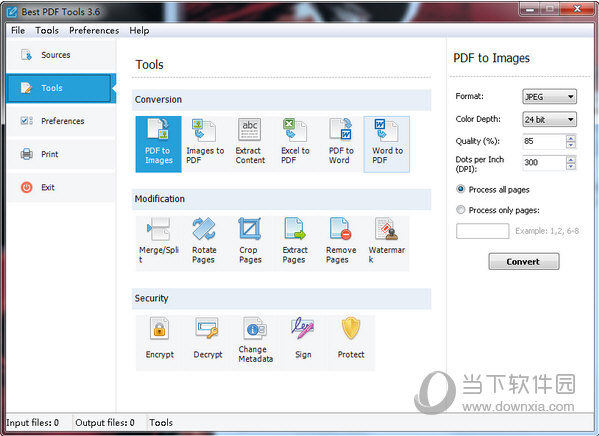599x436 pixels.
Task: Click the page range input field
Action: coord(482,231)
